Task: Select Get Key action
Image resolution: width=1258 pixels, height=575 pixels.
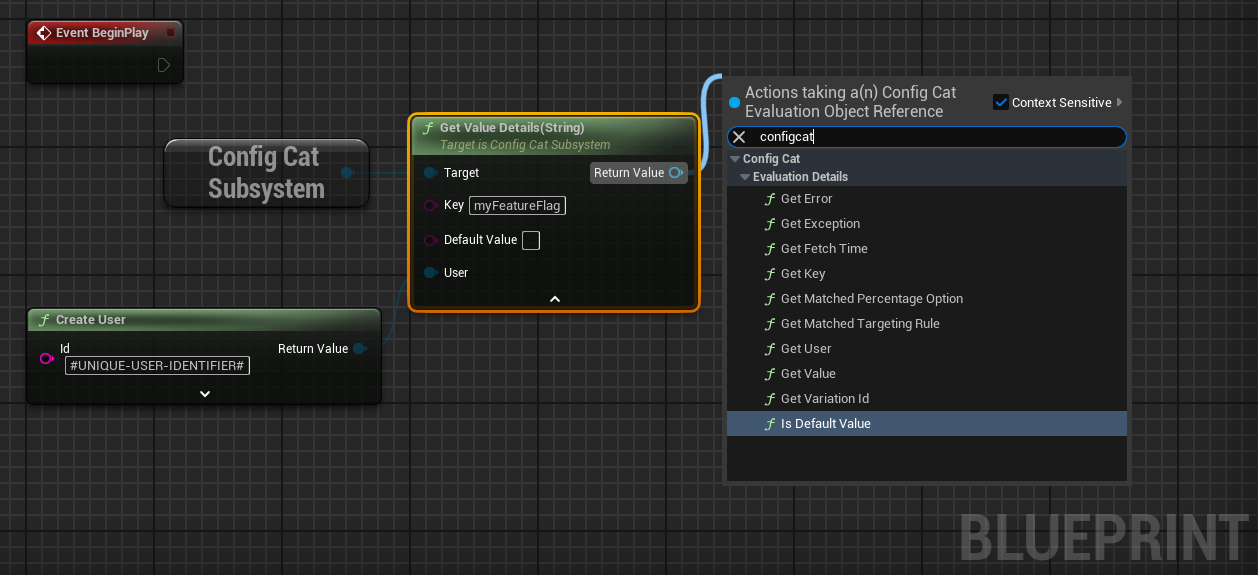Action: (x=927, y=274)
